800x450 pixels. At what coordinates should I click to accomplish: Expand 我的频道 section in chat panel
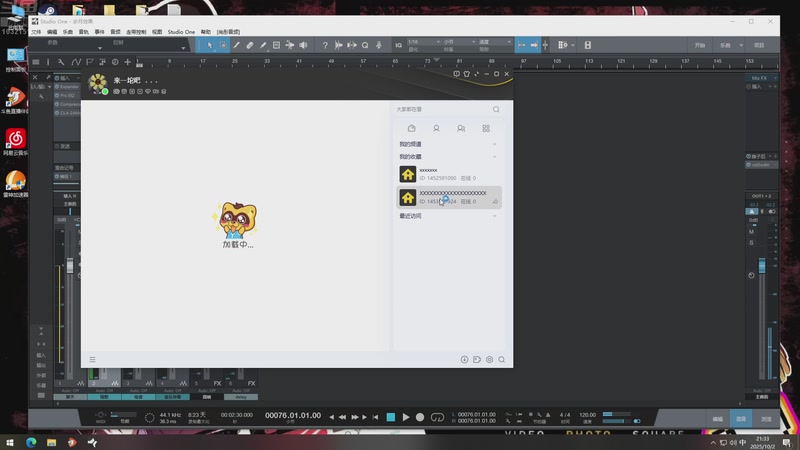(494, 144)
